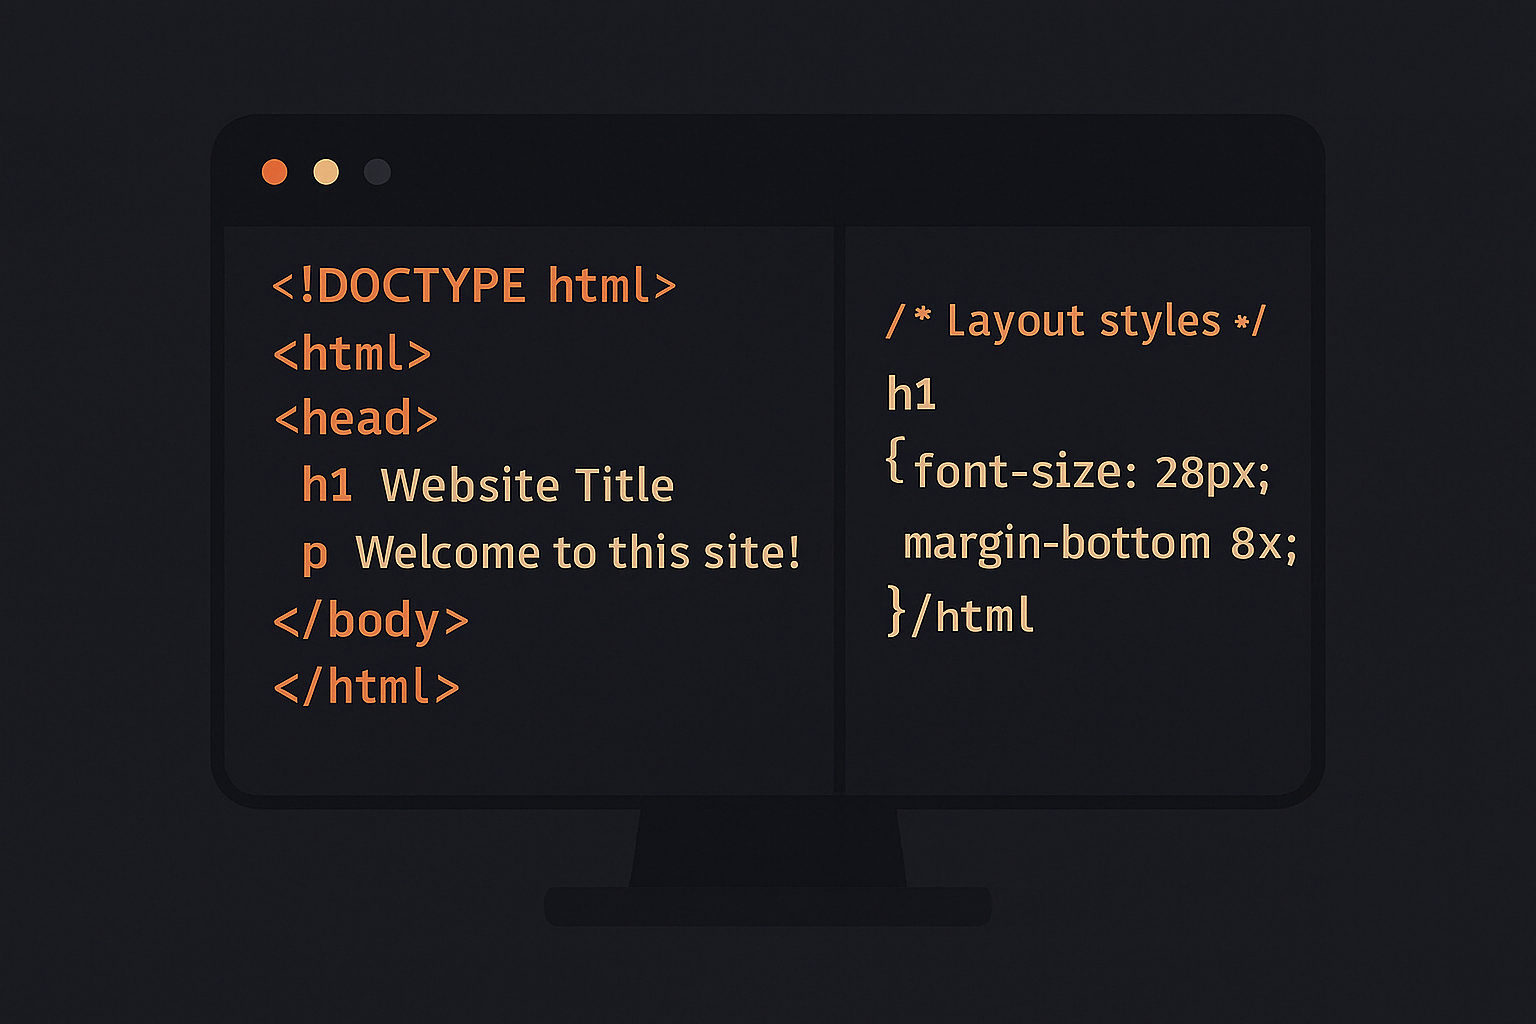Screen dimensions: 1536x1024
Task: Select the closing </body> tag
Action: [x=370, y=621]
